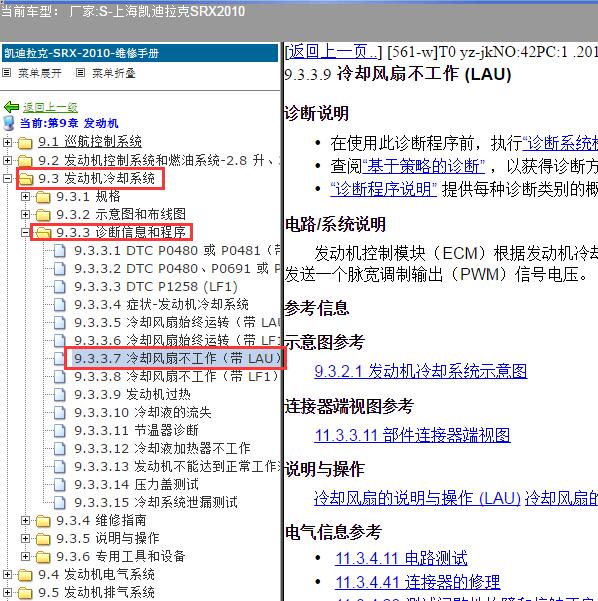Click folder icon of 9.3.2 示意图和布线图
Viewport: 598px width, 601px height.
click(43, 215)
